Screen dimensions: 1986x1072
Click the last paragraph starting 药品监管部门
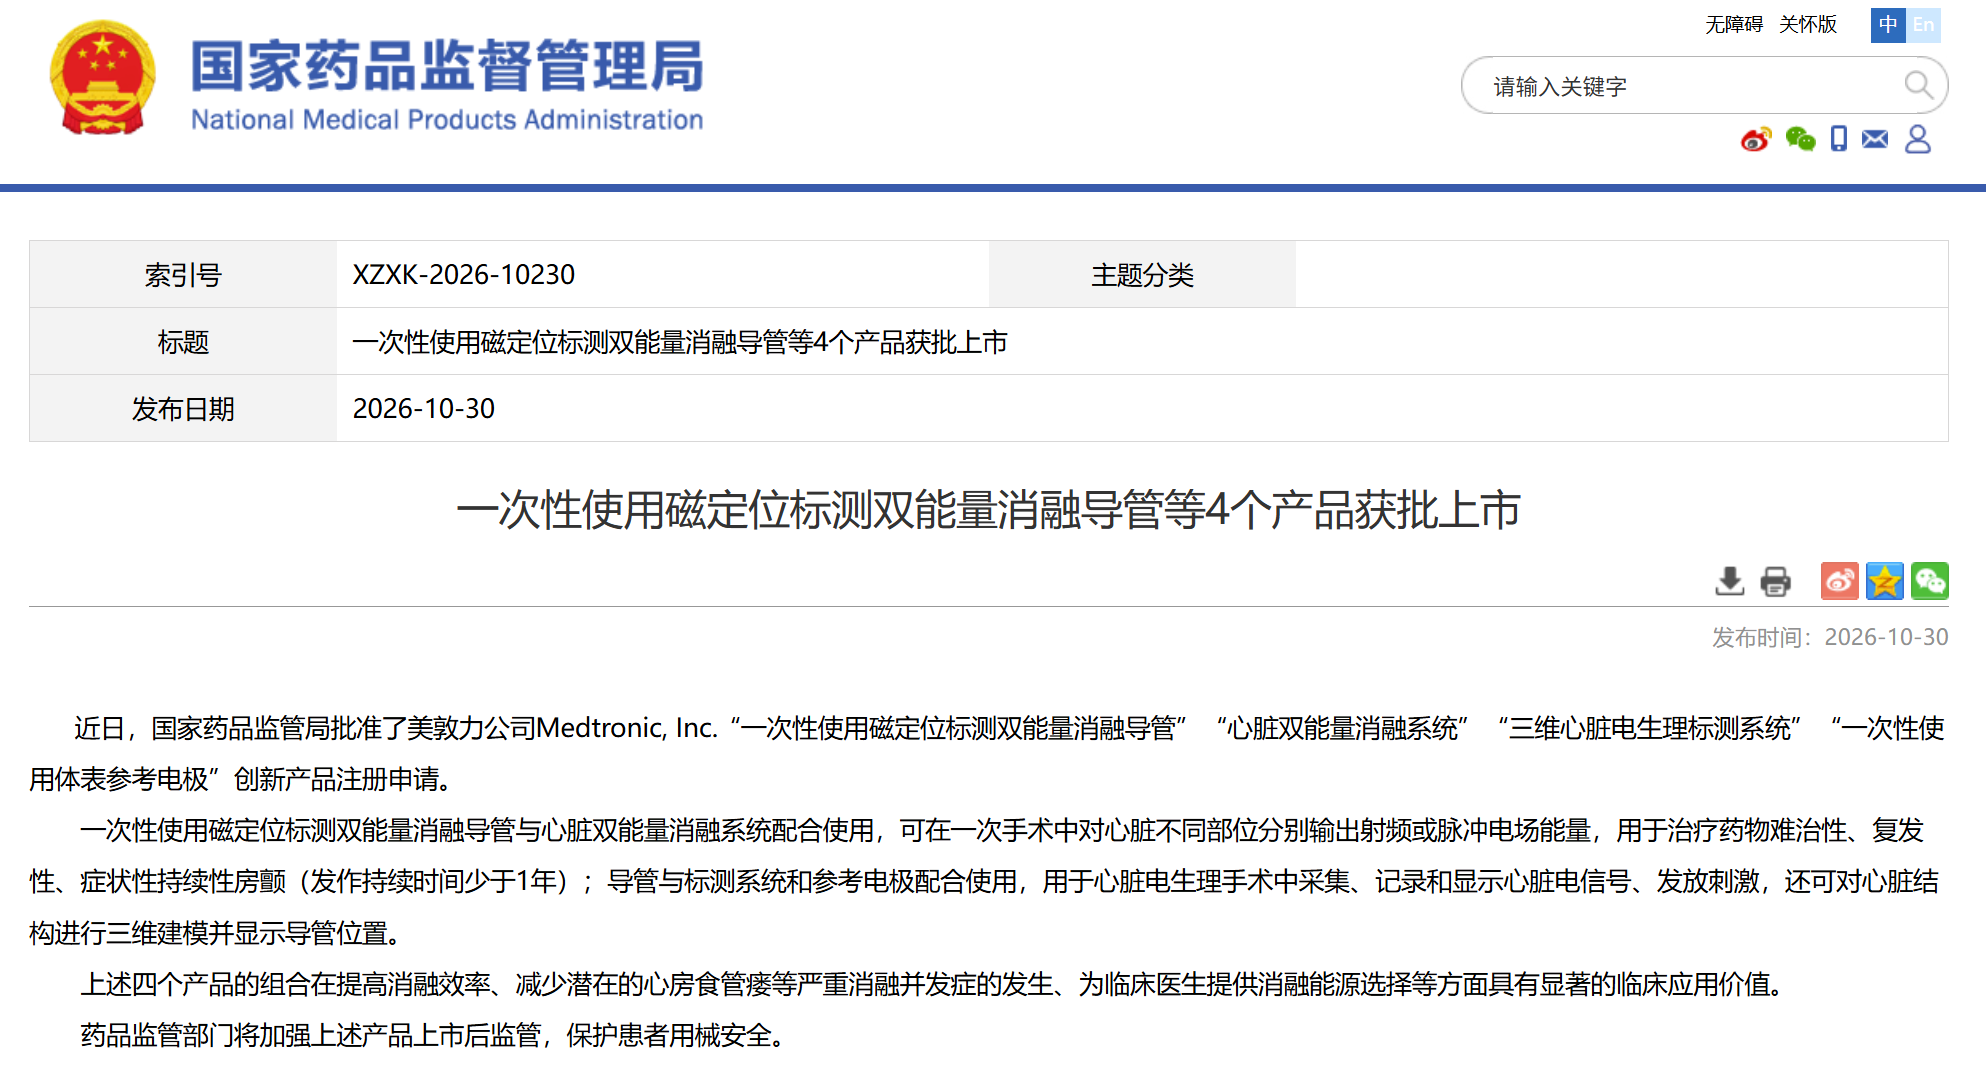point(432,1035)
